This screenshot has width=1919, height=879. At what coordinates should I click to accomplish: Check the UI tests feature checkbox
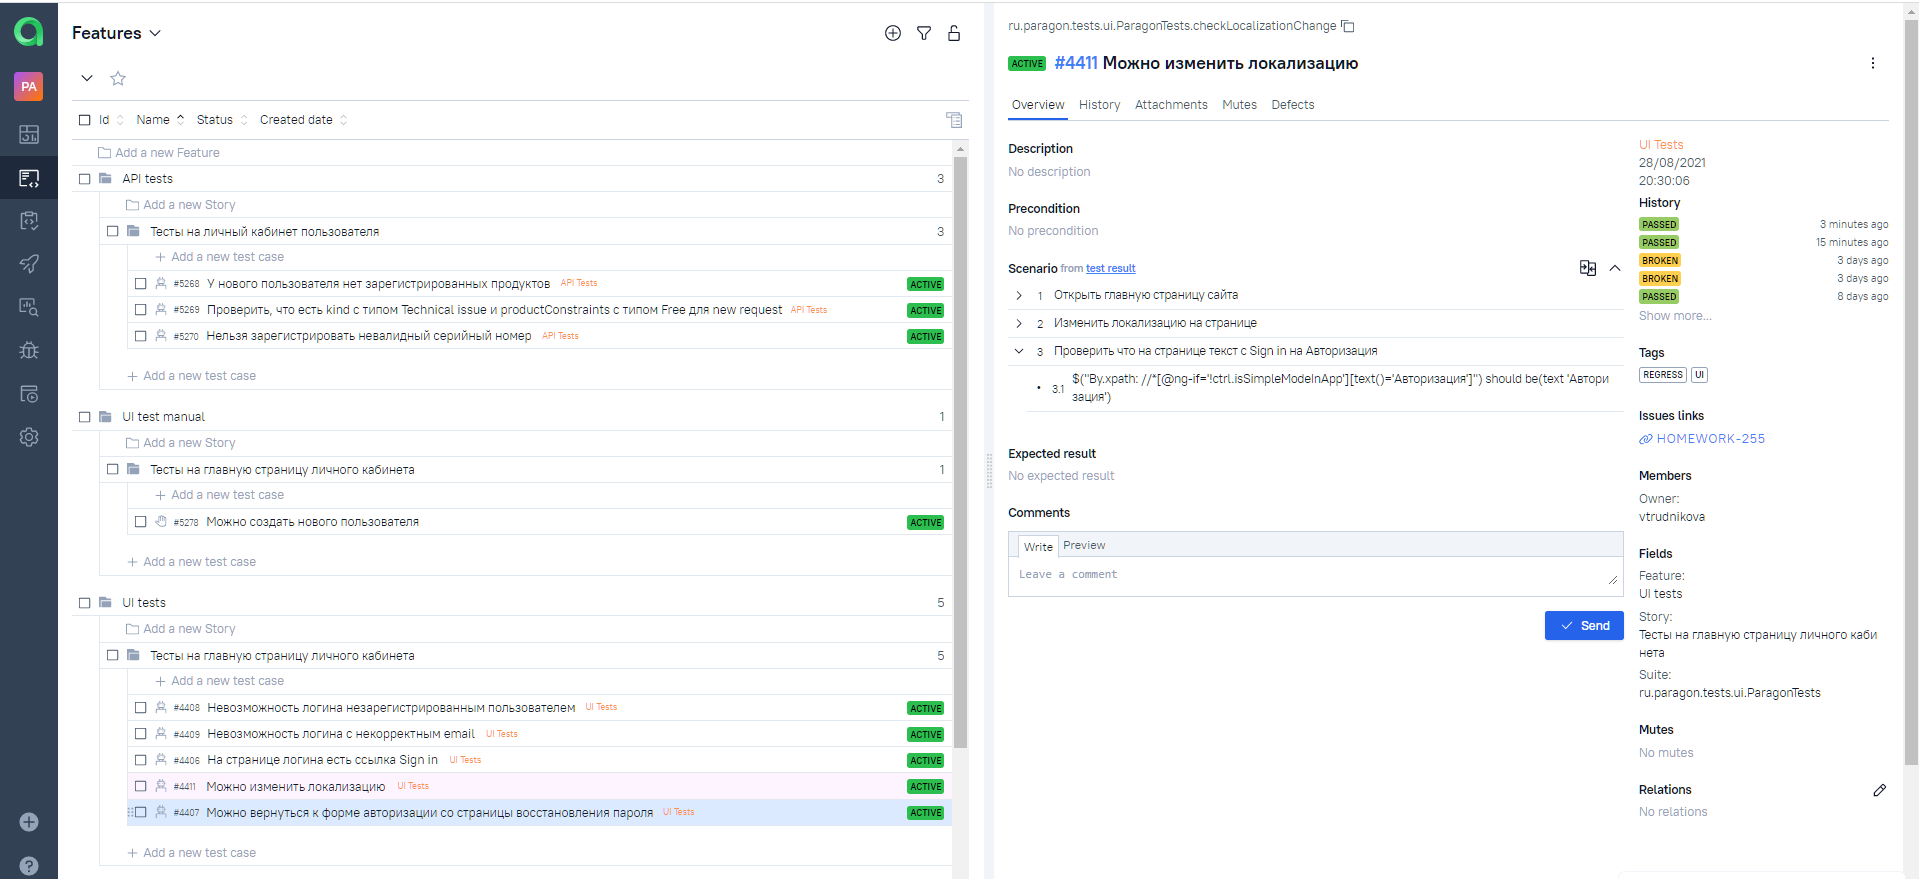(85, 603)
